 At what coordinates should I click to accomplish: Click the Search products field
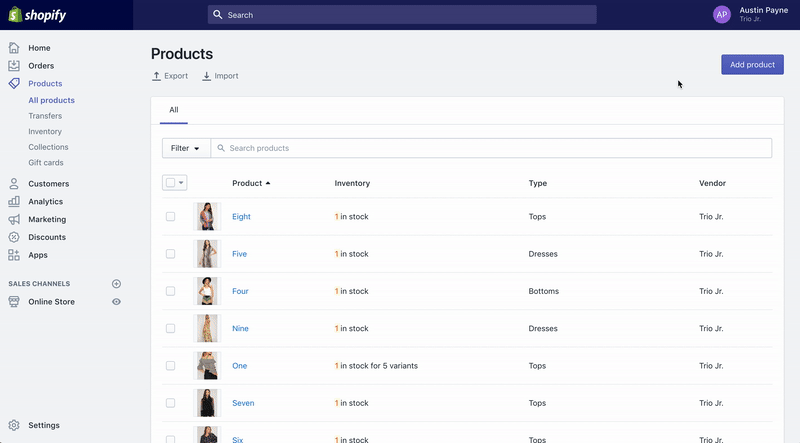pyautogui.click(x=491, y=148)
